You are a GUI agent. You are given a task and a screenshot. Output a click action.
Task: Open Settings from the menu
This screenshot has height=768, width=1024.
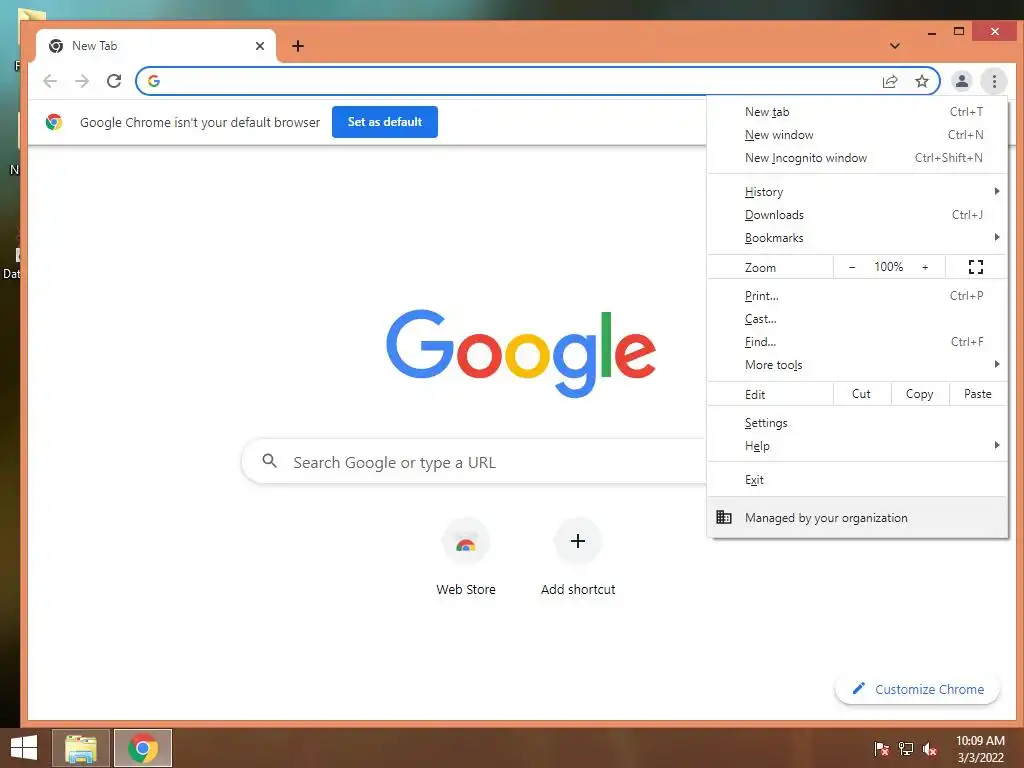[857, 423]
